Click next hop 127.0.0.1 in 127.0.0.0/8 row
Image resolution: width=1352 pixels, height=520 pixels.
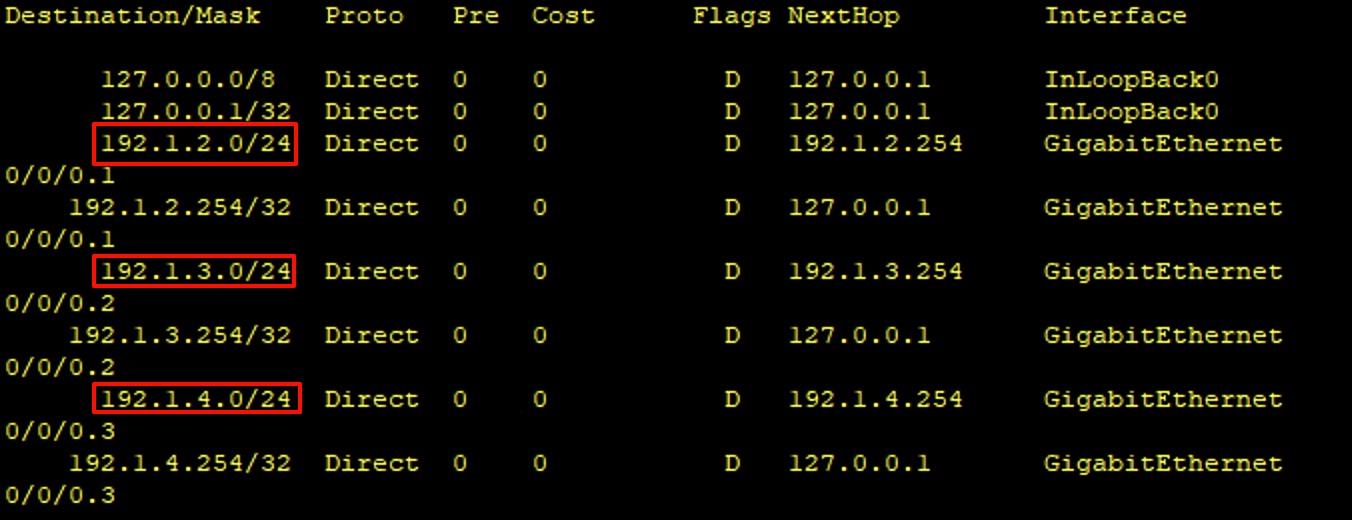click(x=860, y=80)
